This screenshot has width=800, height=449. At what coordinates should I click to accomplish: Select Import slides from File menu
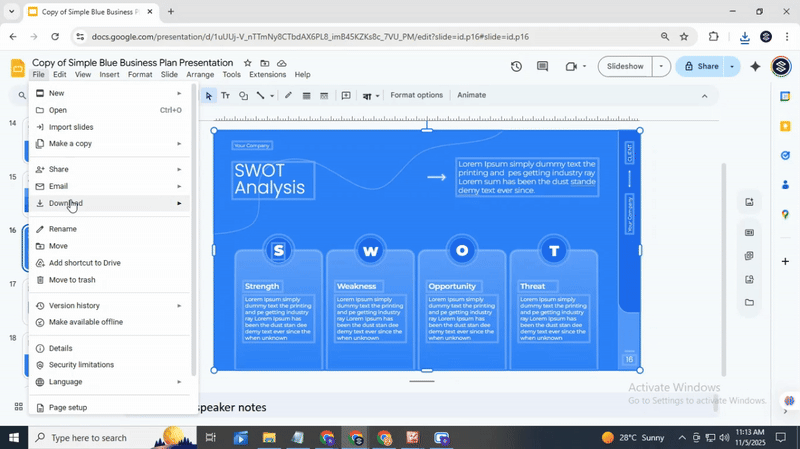point(71,127)
